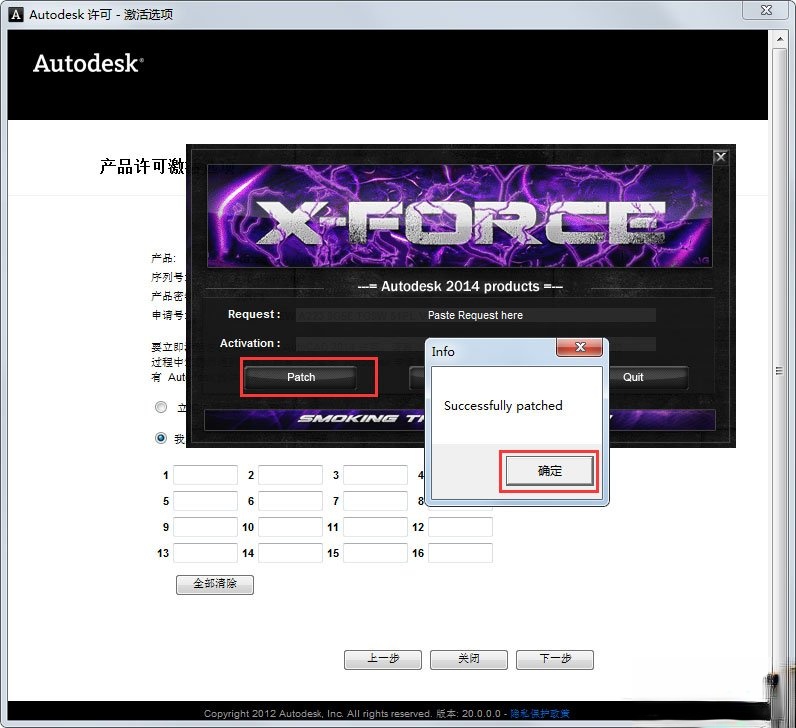Click the 关闭 close button at bottom

click(x=469, y=659)
